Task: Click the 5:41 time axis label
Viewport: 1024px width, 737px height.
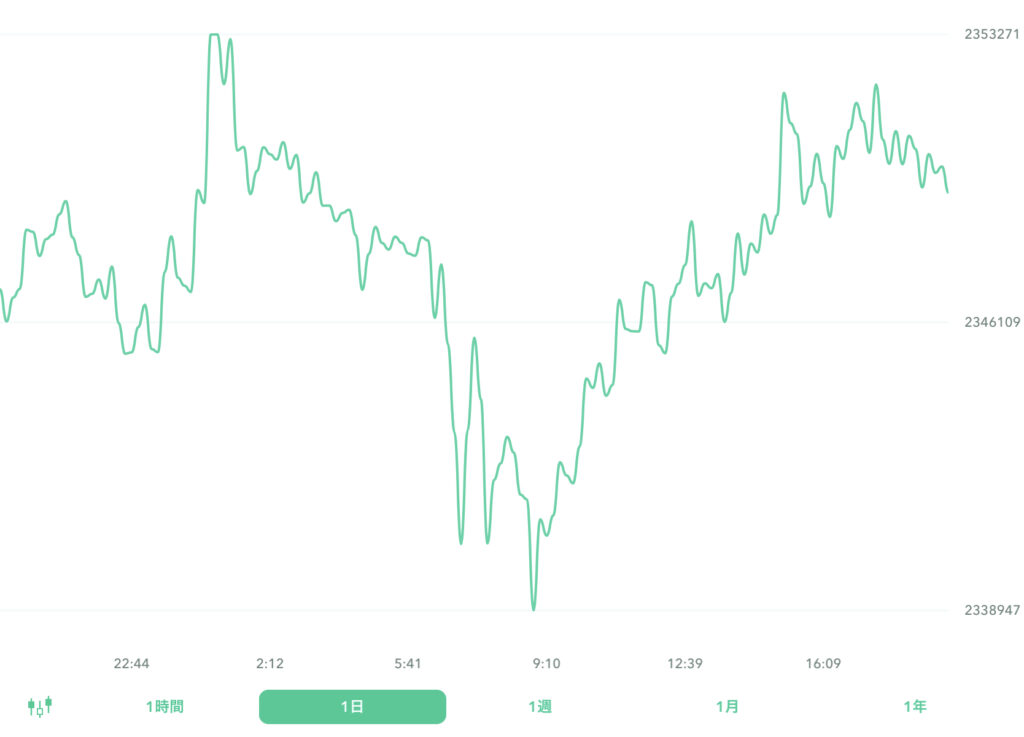Action: [x=408, y=663]
